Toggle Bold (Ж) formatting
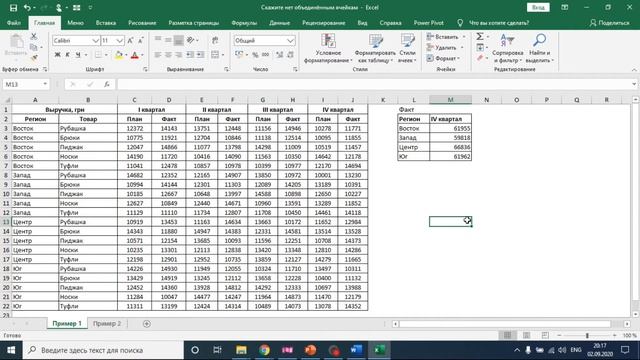 coord(58,55)
